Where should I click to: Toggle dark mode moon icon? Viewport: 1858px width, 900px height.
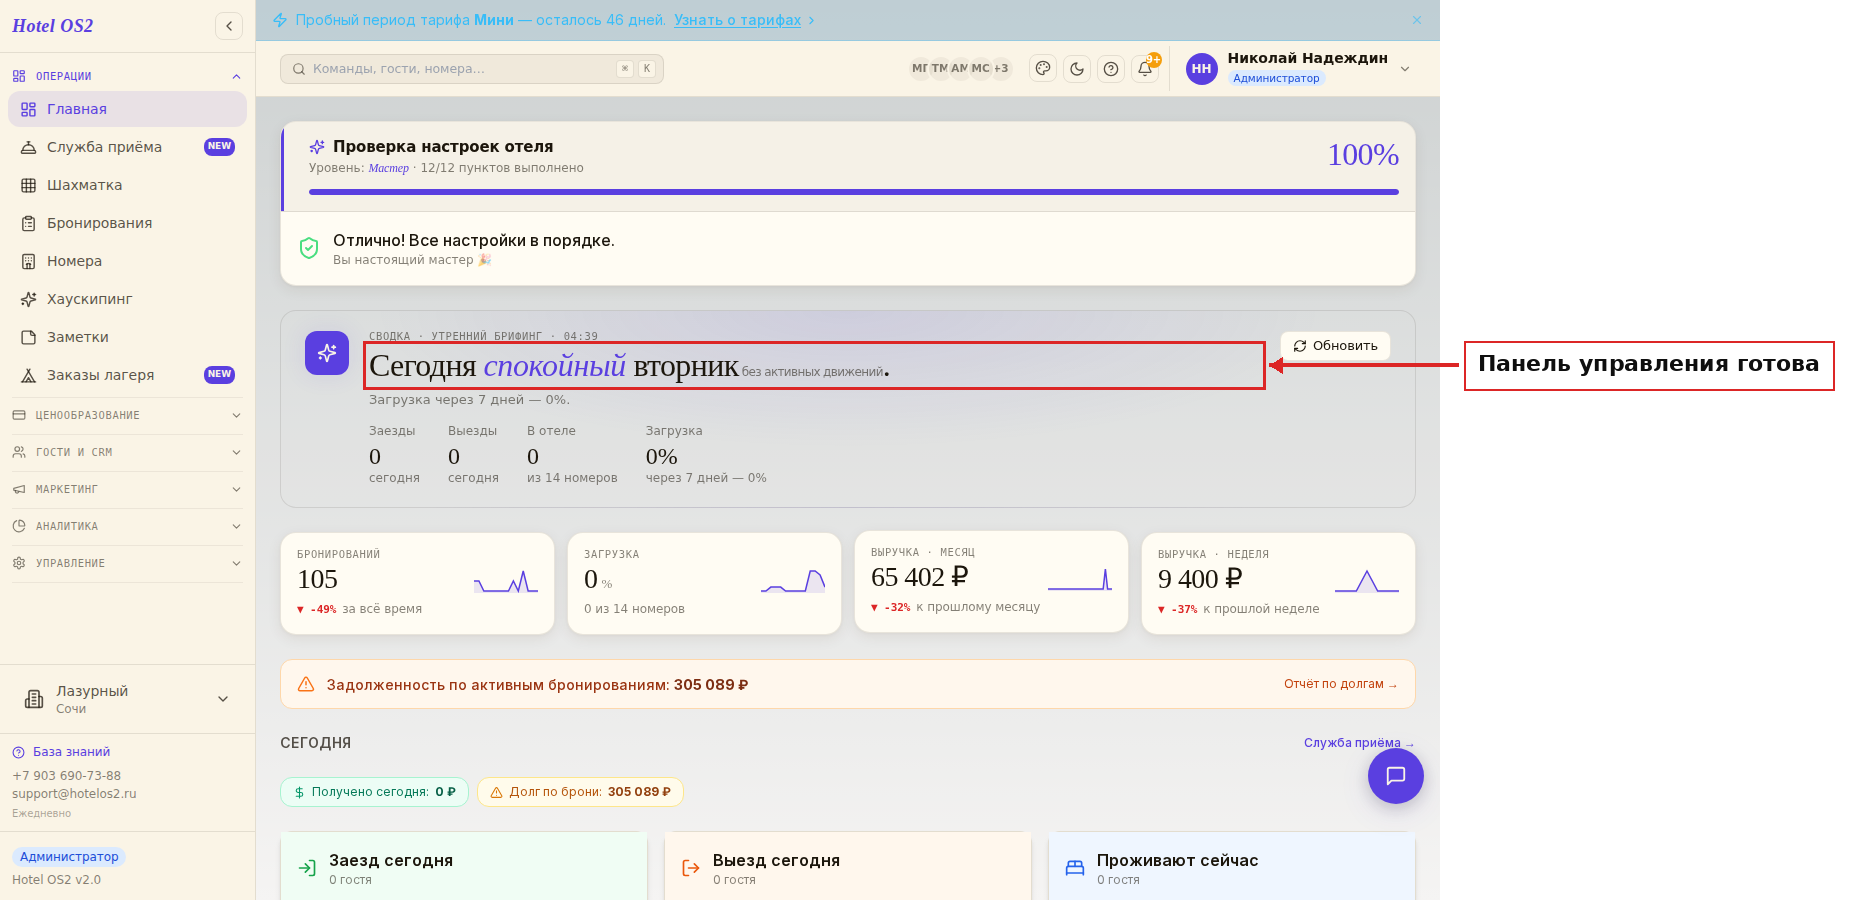(x=1077, y=69)
